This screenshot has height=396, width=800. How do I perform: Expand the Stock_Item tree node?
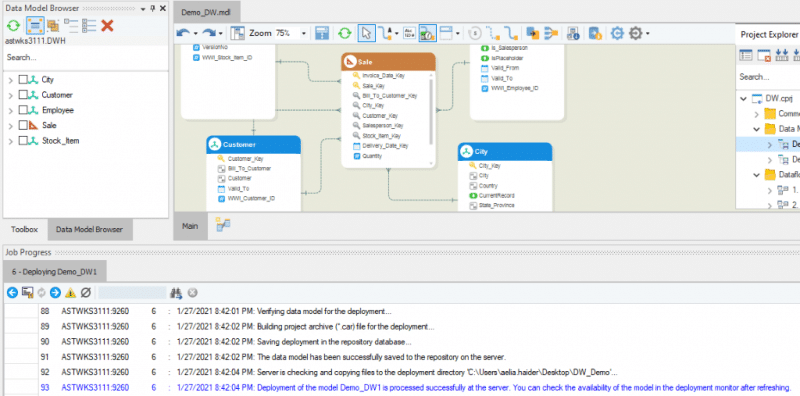point(11,141)
